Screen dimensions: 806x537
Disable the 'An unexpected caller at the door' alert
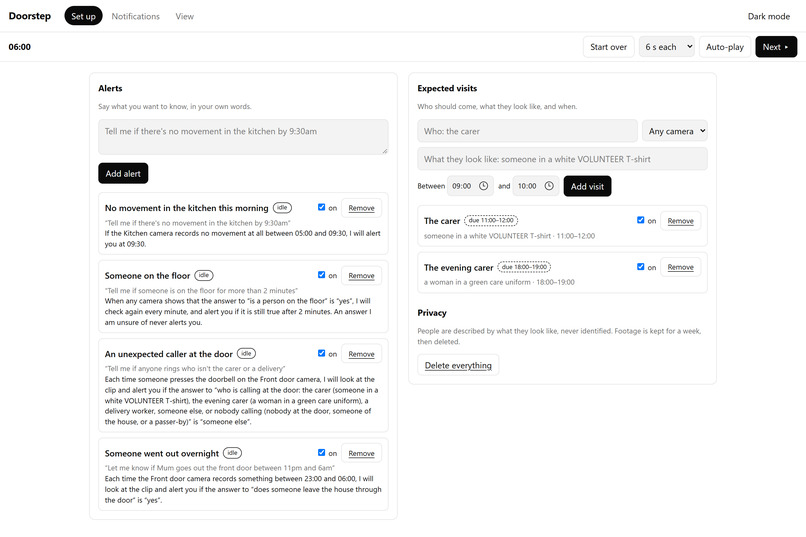pos(321,353)
